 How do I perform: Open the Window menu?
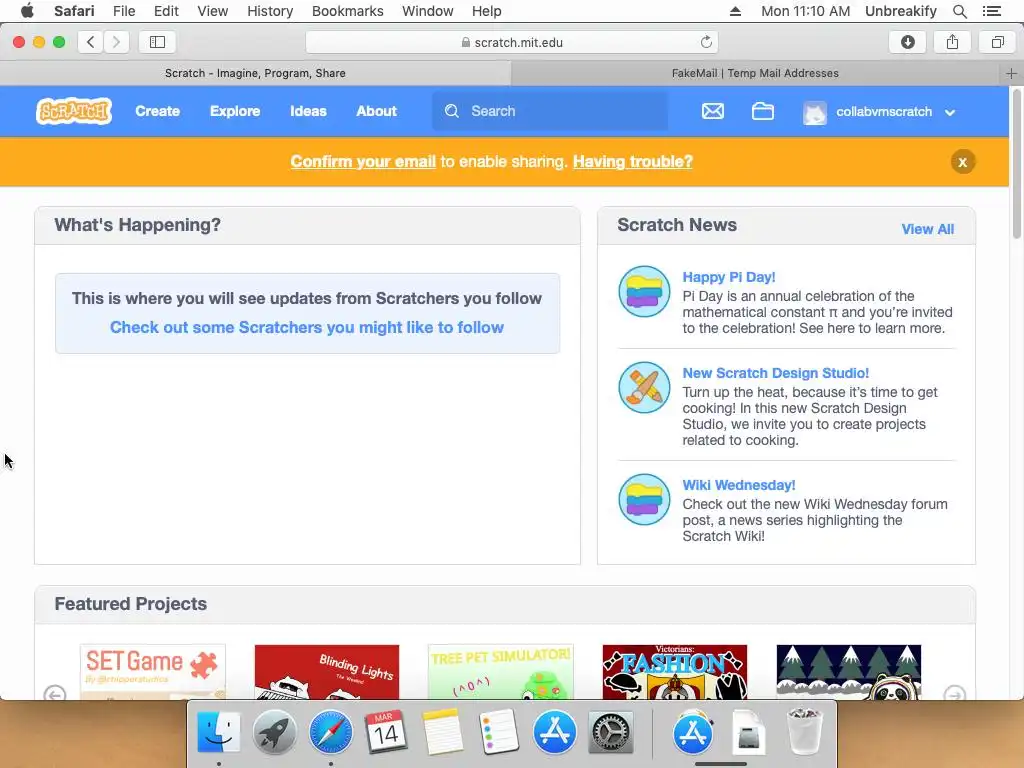pos(428,11)
